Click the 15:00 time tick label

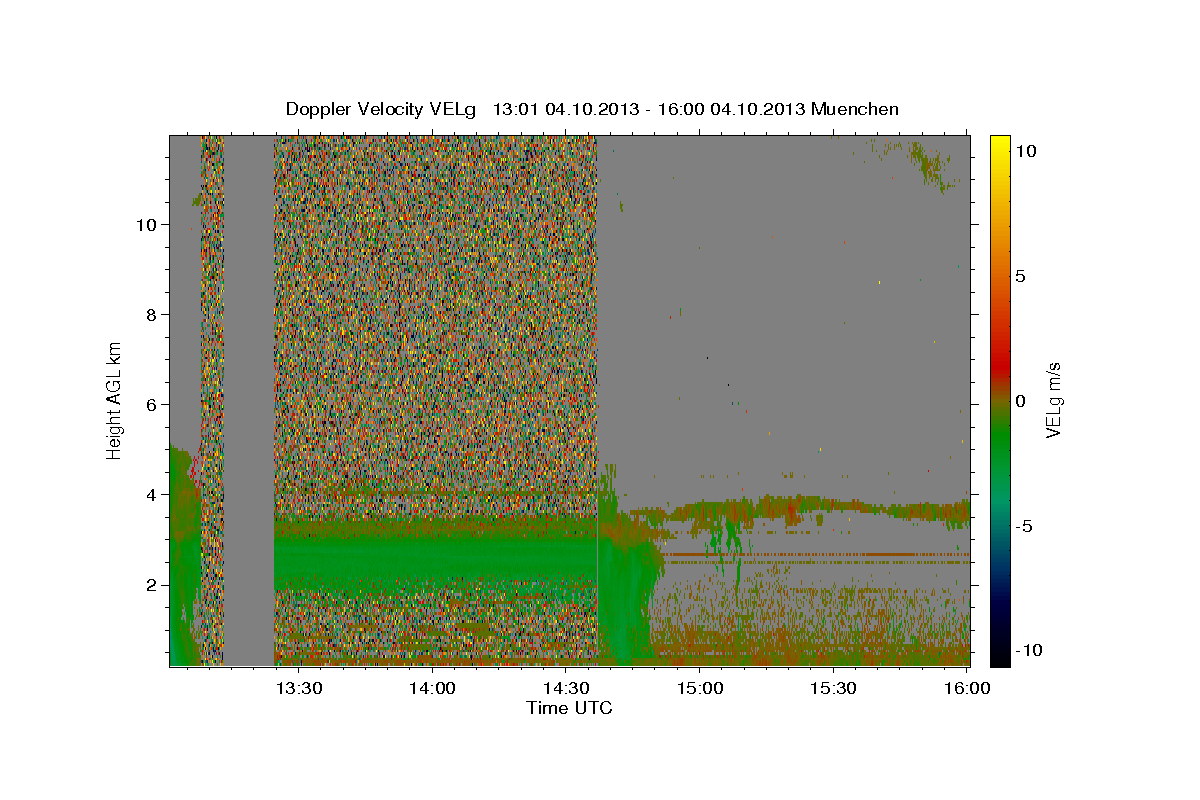tap(699, 688)
